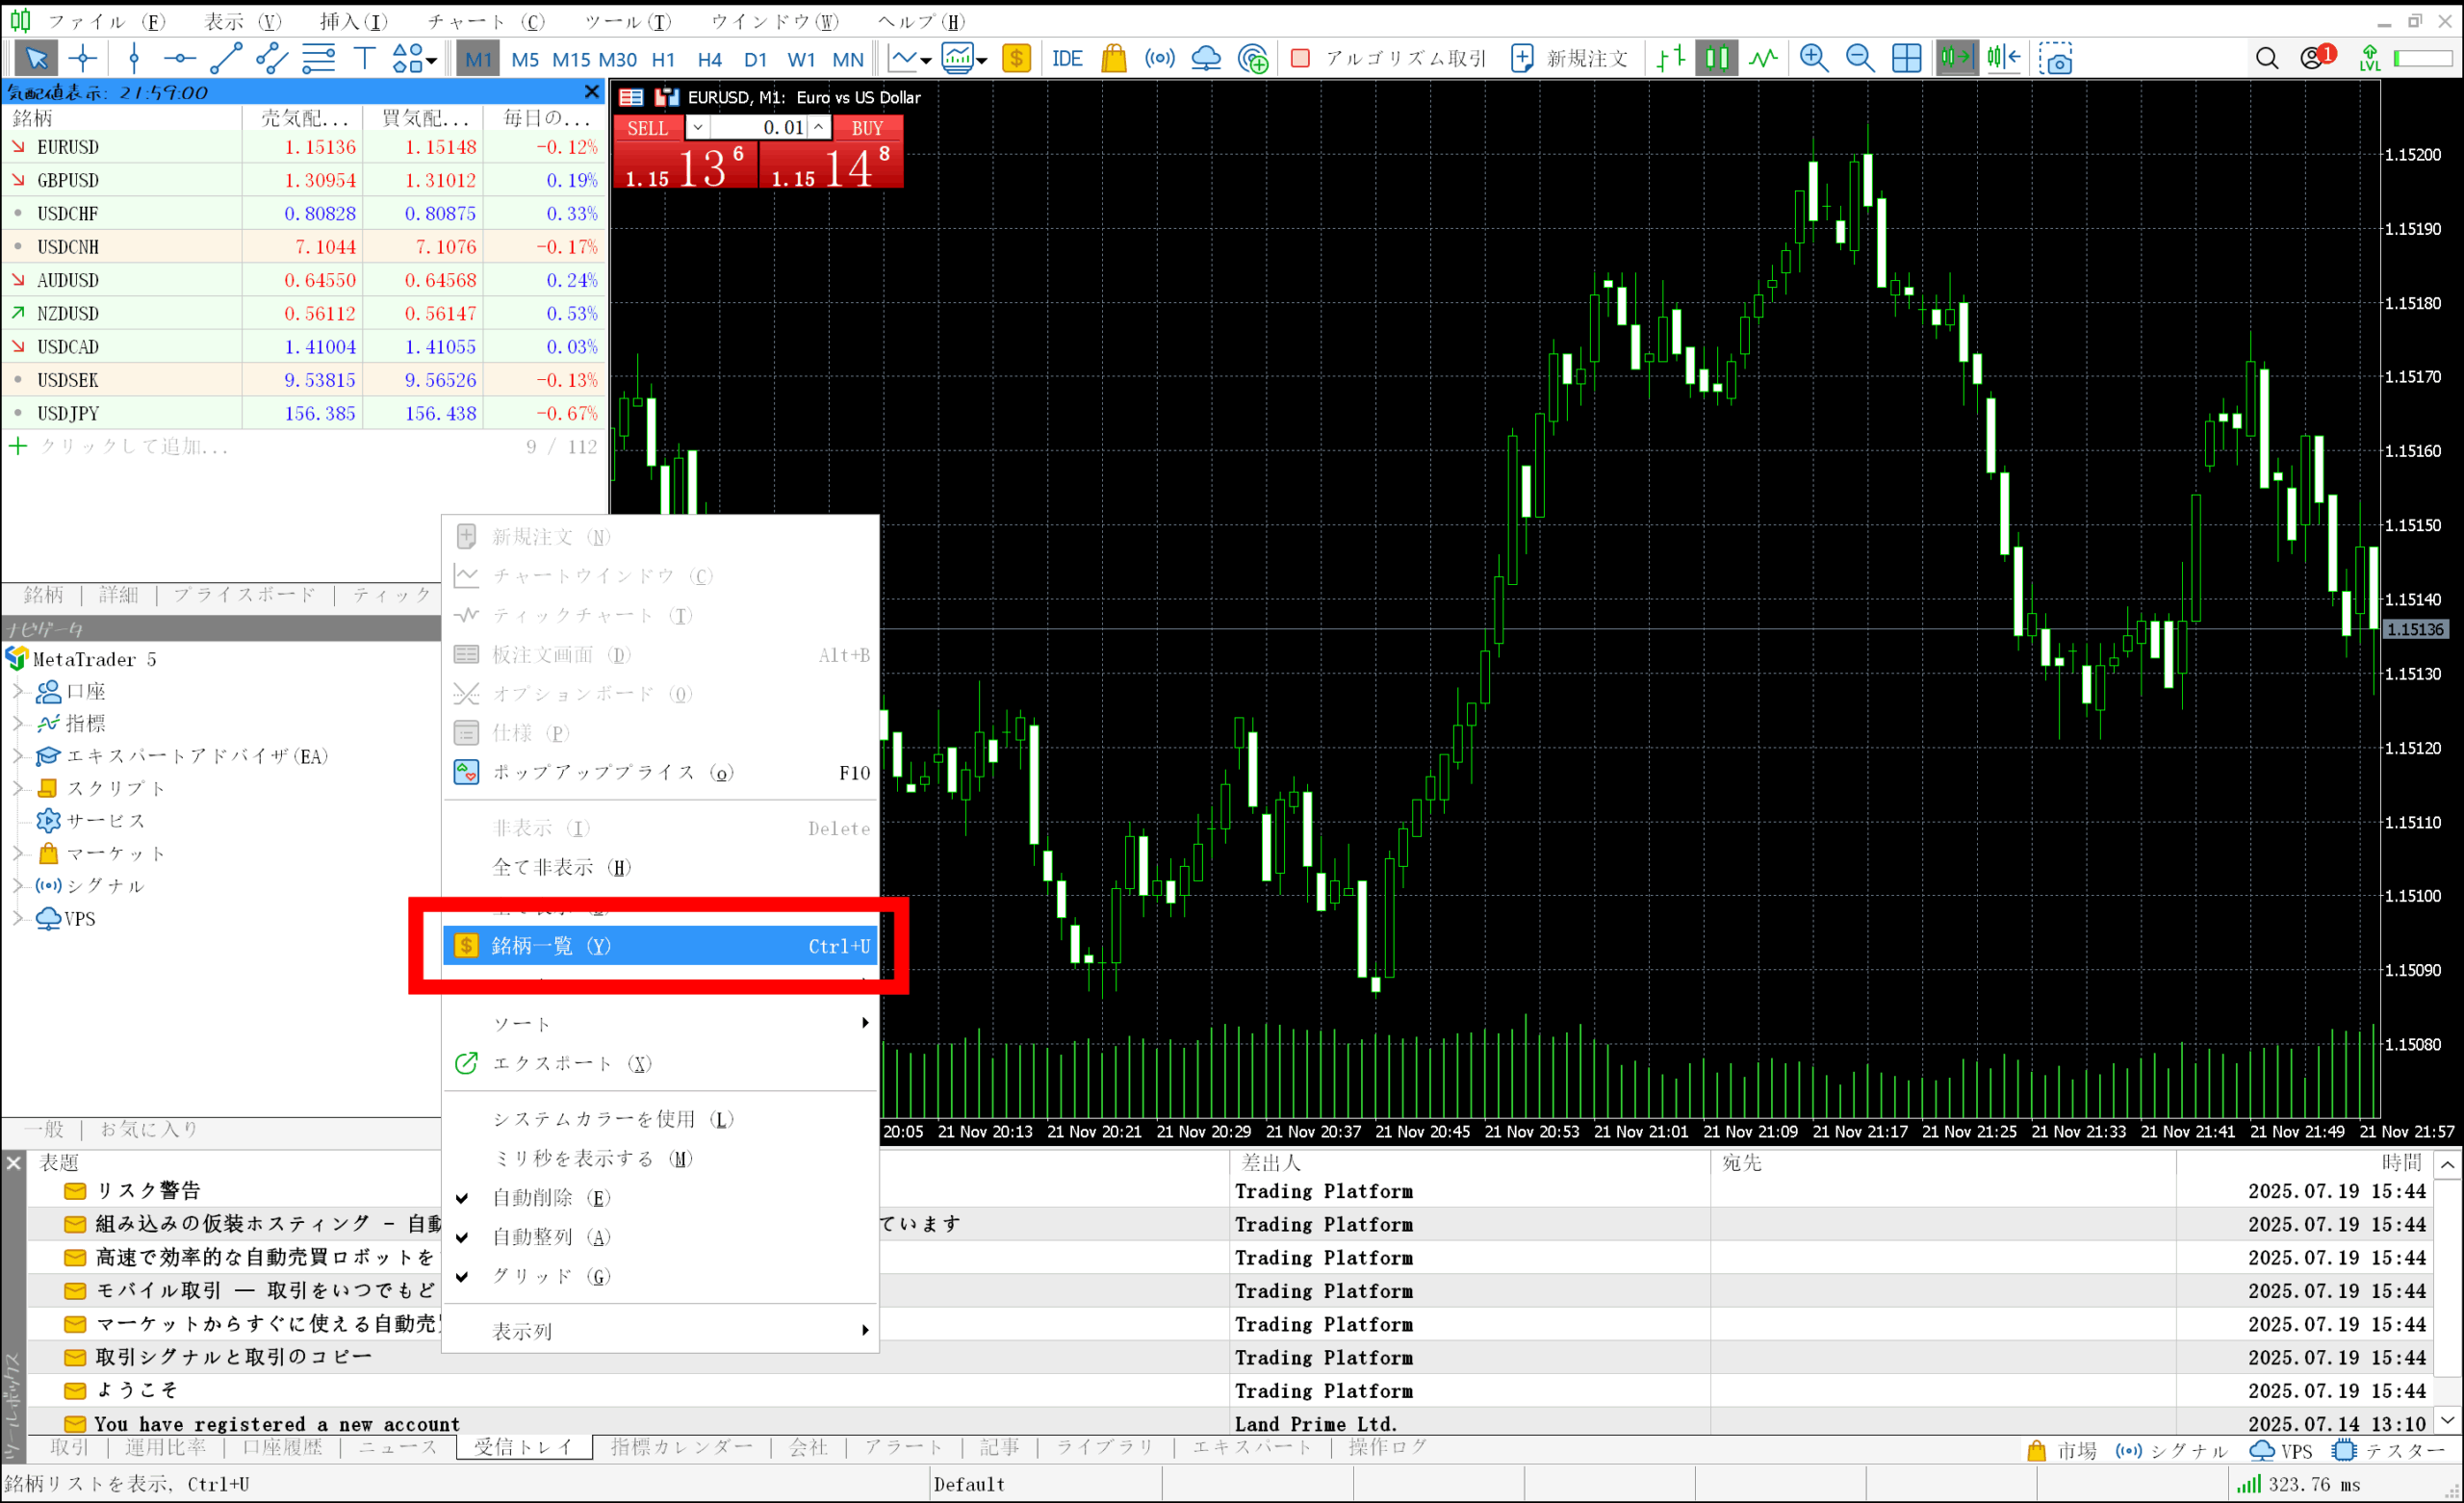Click the SELL button on chart
This screenshot has height=1503, width=2464.
pyautogui.click(x=648, y=128)
